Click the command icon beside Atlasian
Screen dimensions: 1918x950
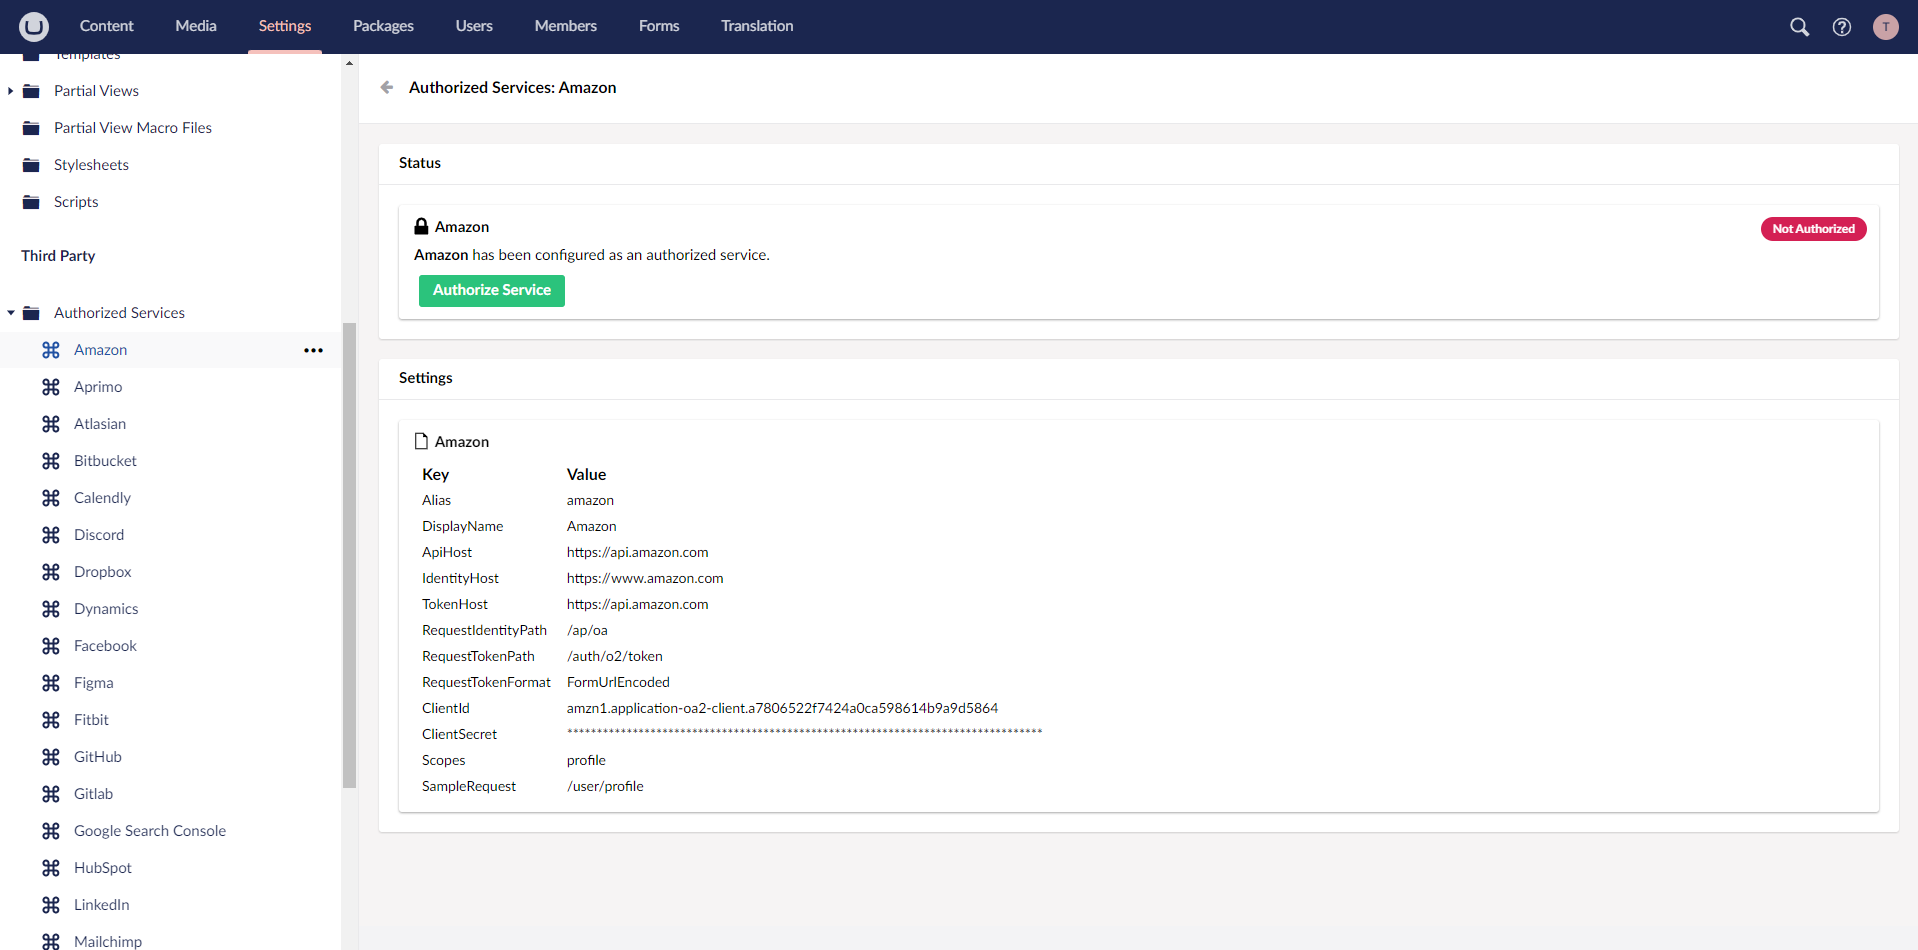point(51,424)
